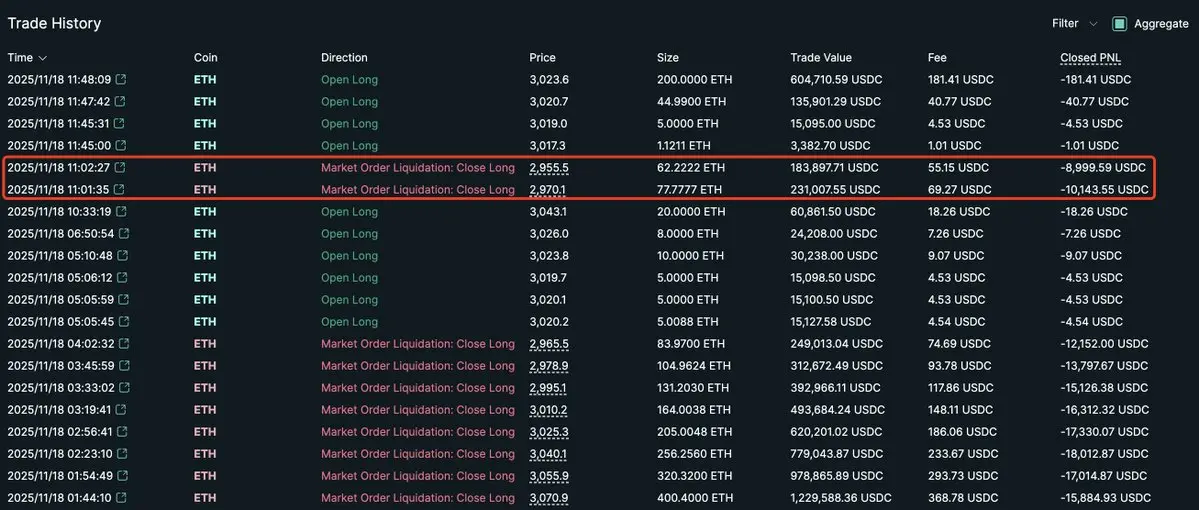Select the ETH coin in 11:48:09 row
Viewport: 1199px width, 510px height.
(x=205, y=80)
